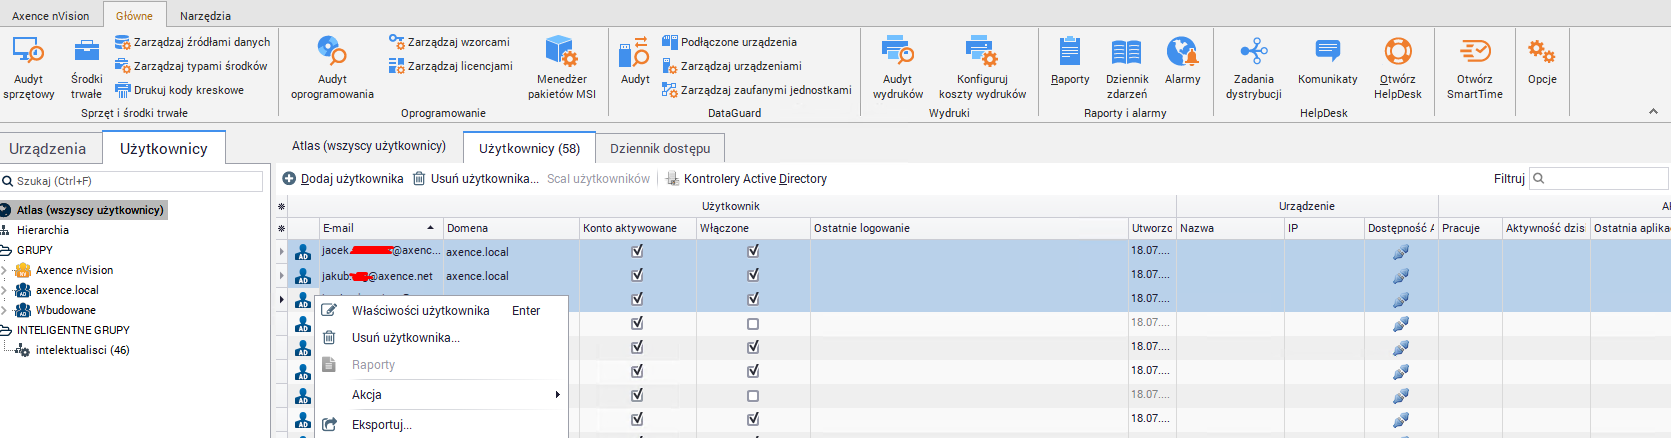The width and height of the screenshot is (1671, 438).
Task: Click the Filtruj input field
Action: click(x=1599, y=178)
